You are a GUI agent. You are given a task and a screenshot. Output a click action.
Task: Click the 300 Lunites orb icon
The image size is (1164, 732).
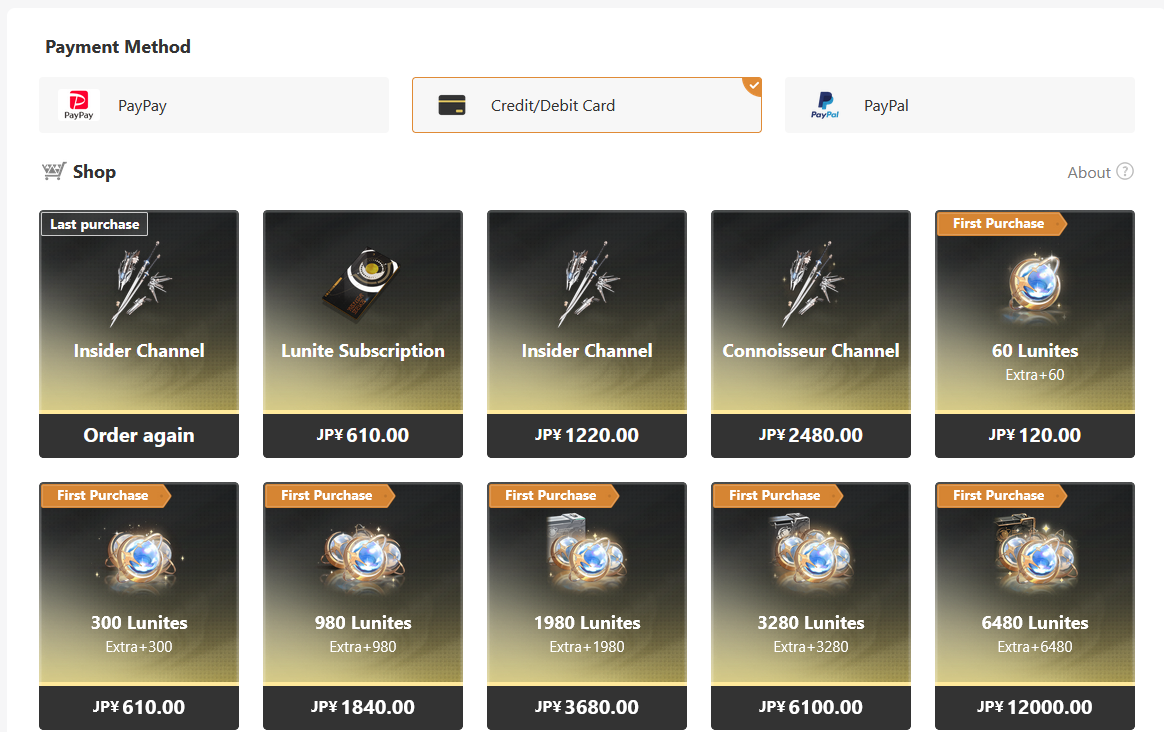click(139, 558)
